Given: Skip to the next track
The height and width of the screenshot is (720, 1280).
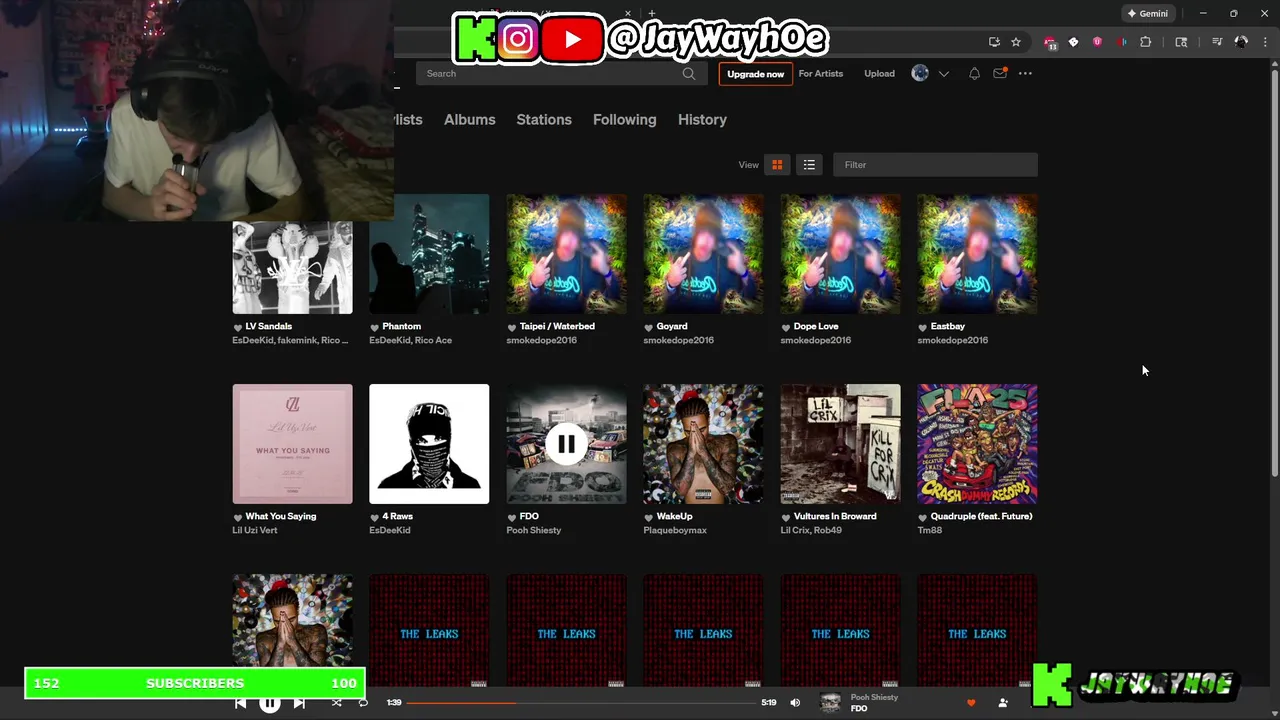Looking at the screenshot, I should coord(299,703).
